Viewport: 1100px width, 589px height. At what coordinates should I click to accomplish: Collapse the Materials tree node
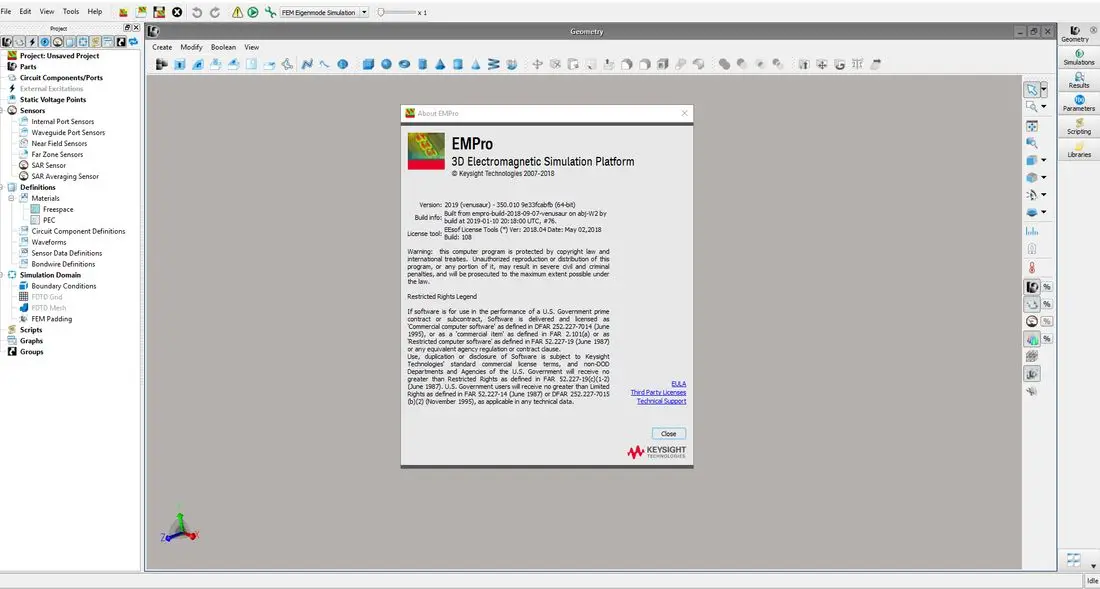coord(11,198)
